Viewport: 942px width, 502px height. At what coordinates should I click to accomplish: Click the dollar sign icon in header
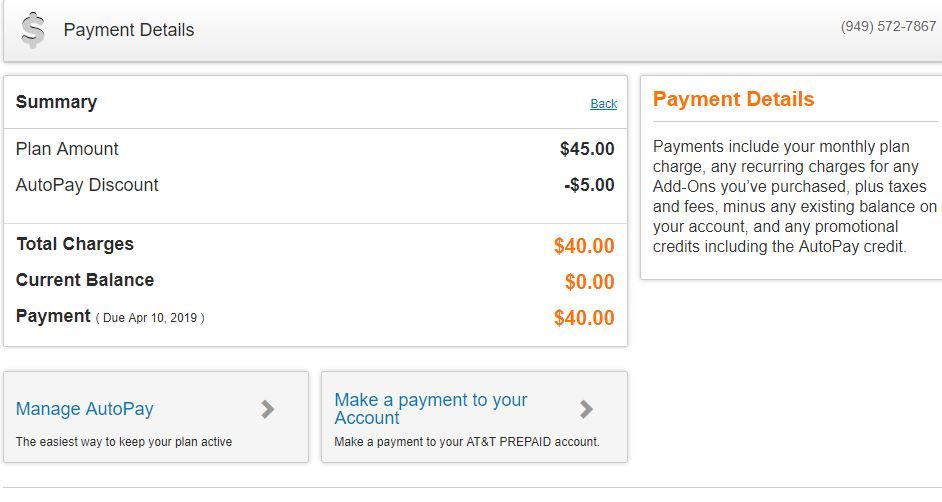coord(33,30)
